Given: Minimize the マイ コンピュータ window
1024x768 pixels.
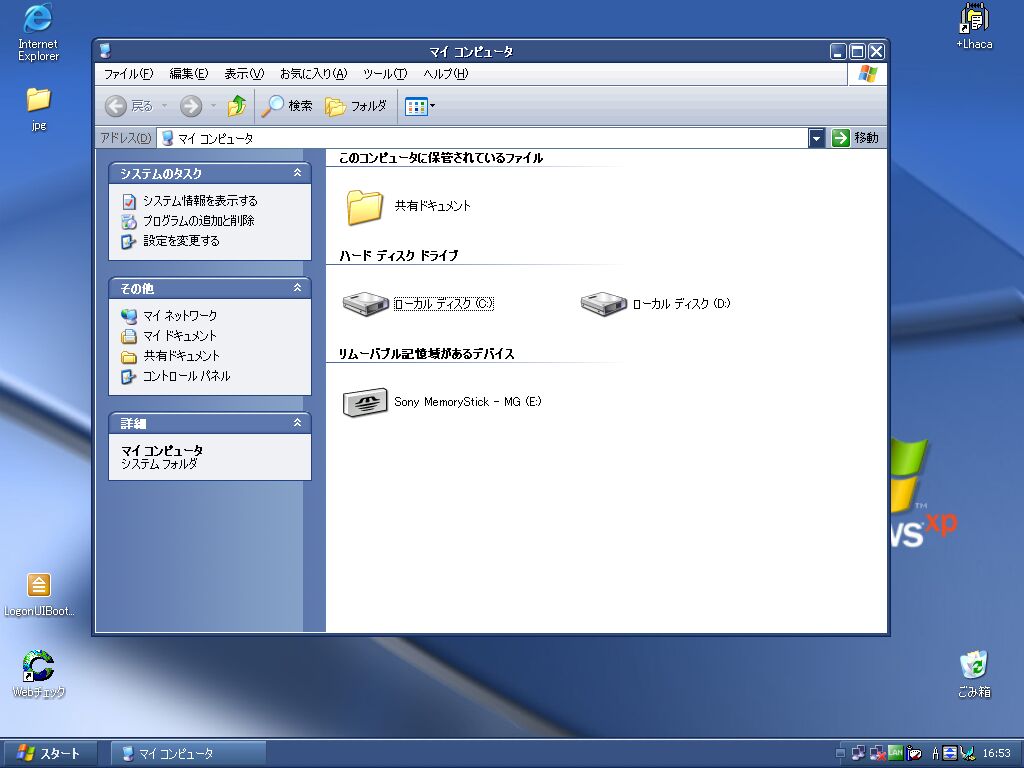Looking at the screenshot, I should click(839, 52).
